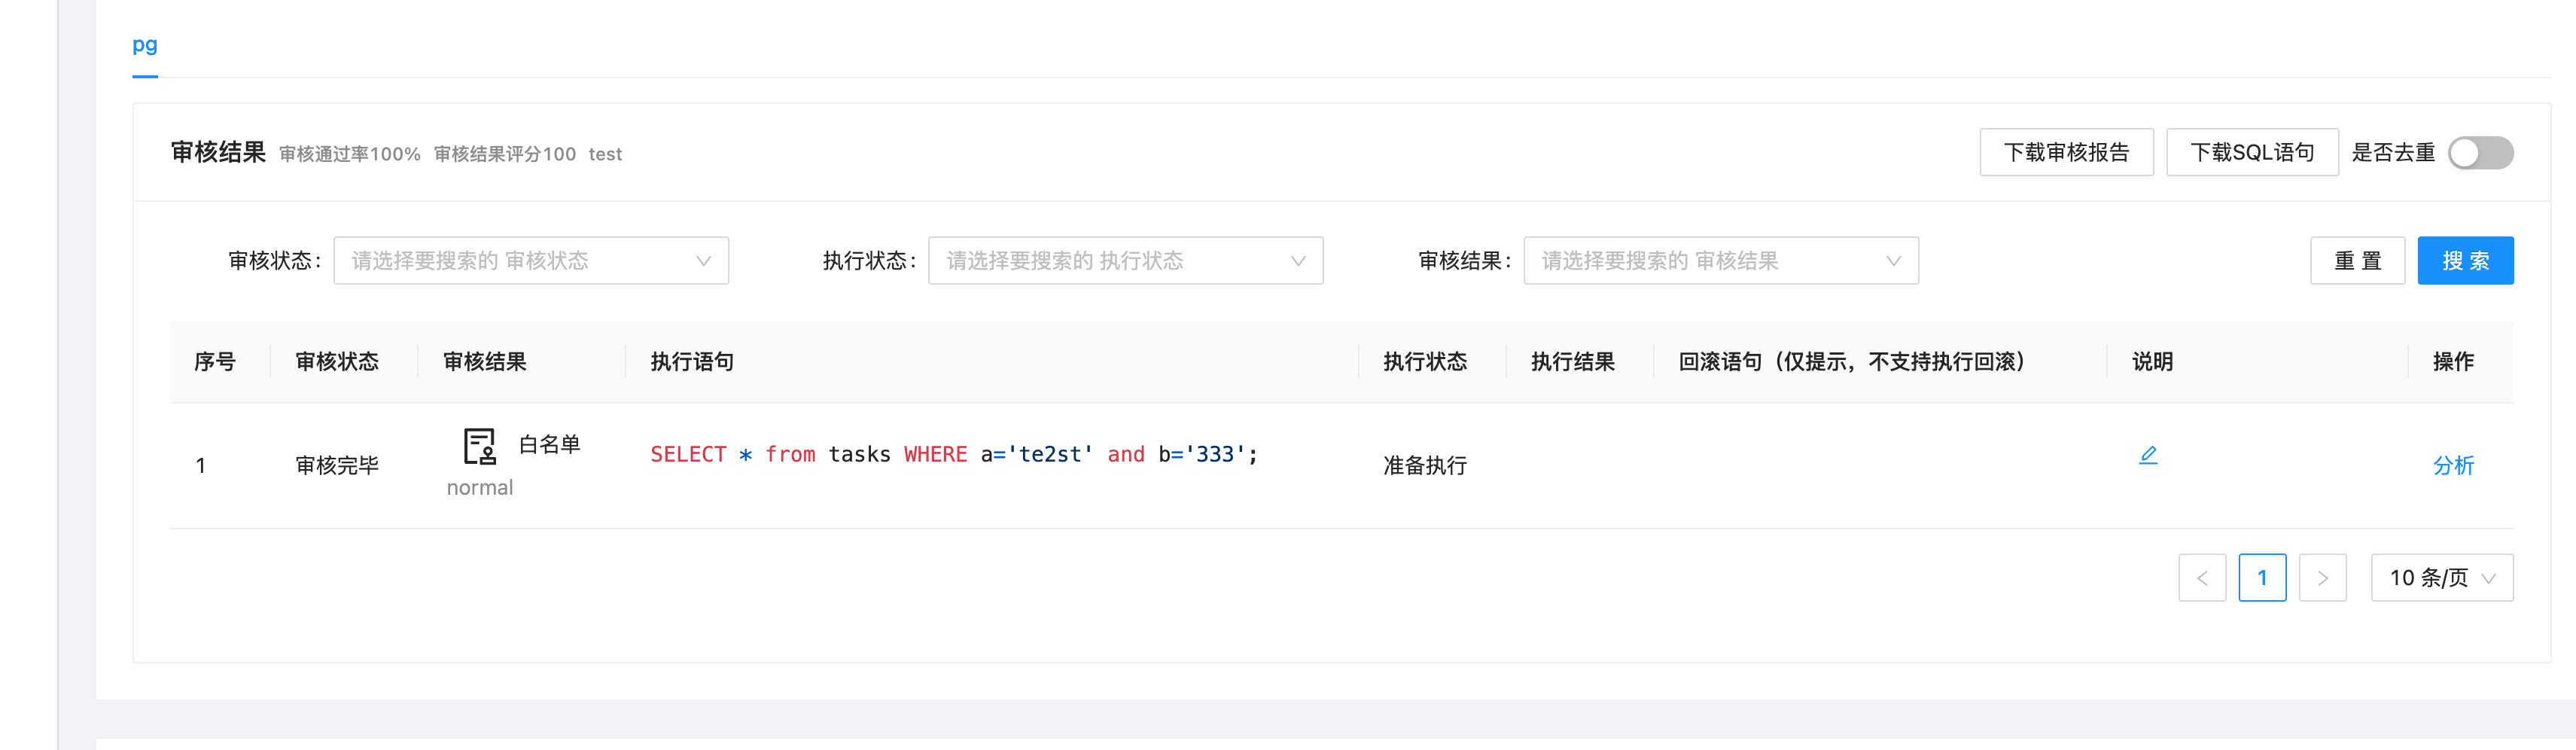Image resolution: width=2576 pixels, height=750 pixels.
Task: Switch to the pg tab
Action: (x=145, y=45)
